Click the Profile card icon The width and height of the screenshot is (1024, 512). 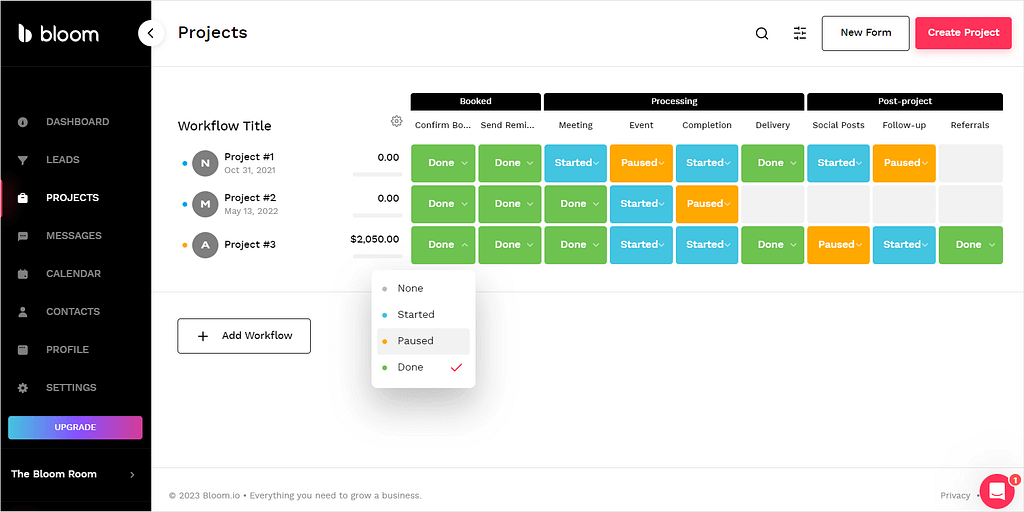click(x=23, y=349)
